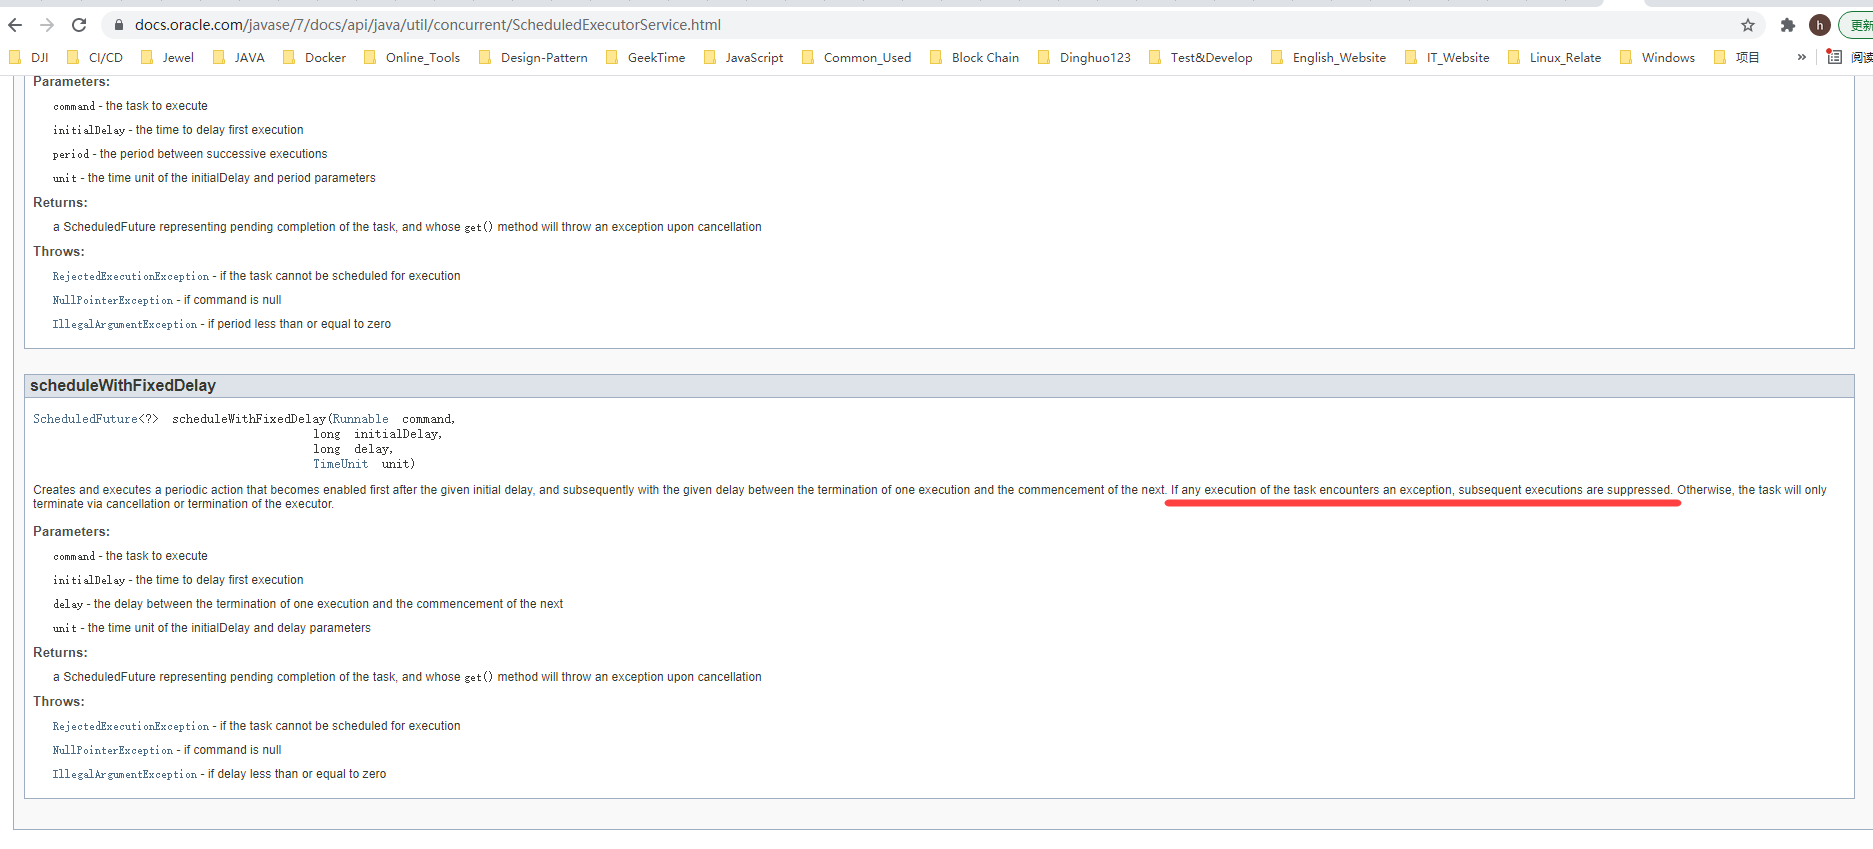Open the Online_Tools bookmark folder
Image resolution: width=1873 pixels, height=849 pixels.
click(412, 57)
